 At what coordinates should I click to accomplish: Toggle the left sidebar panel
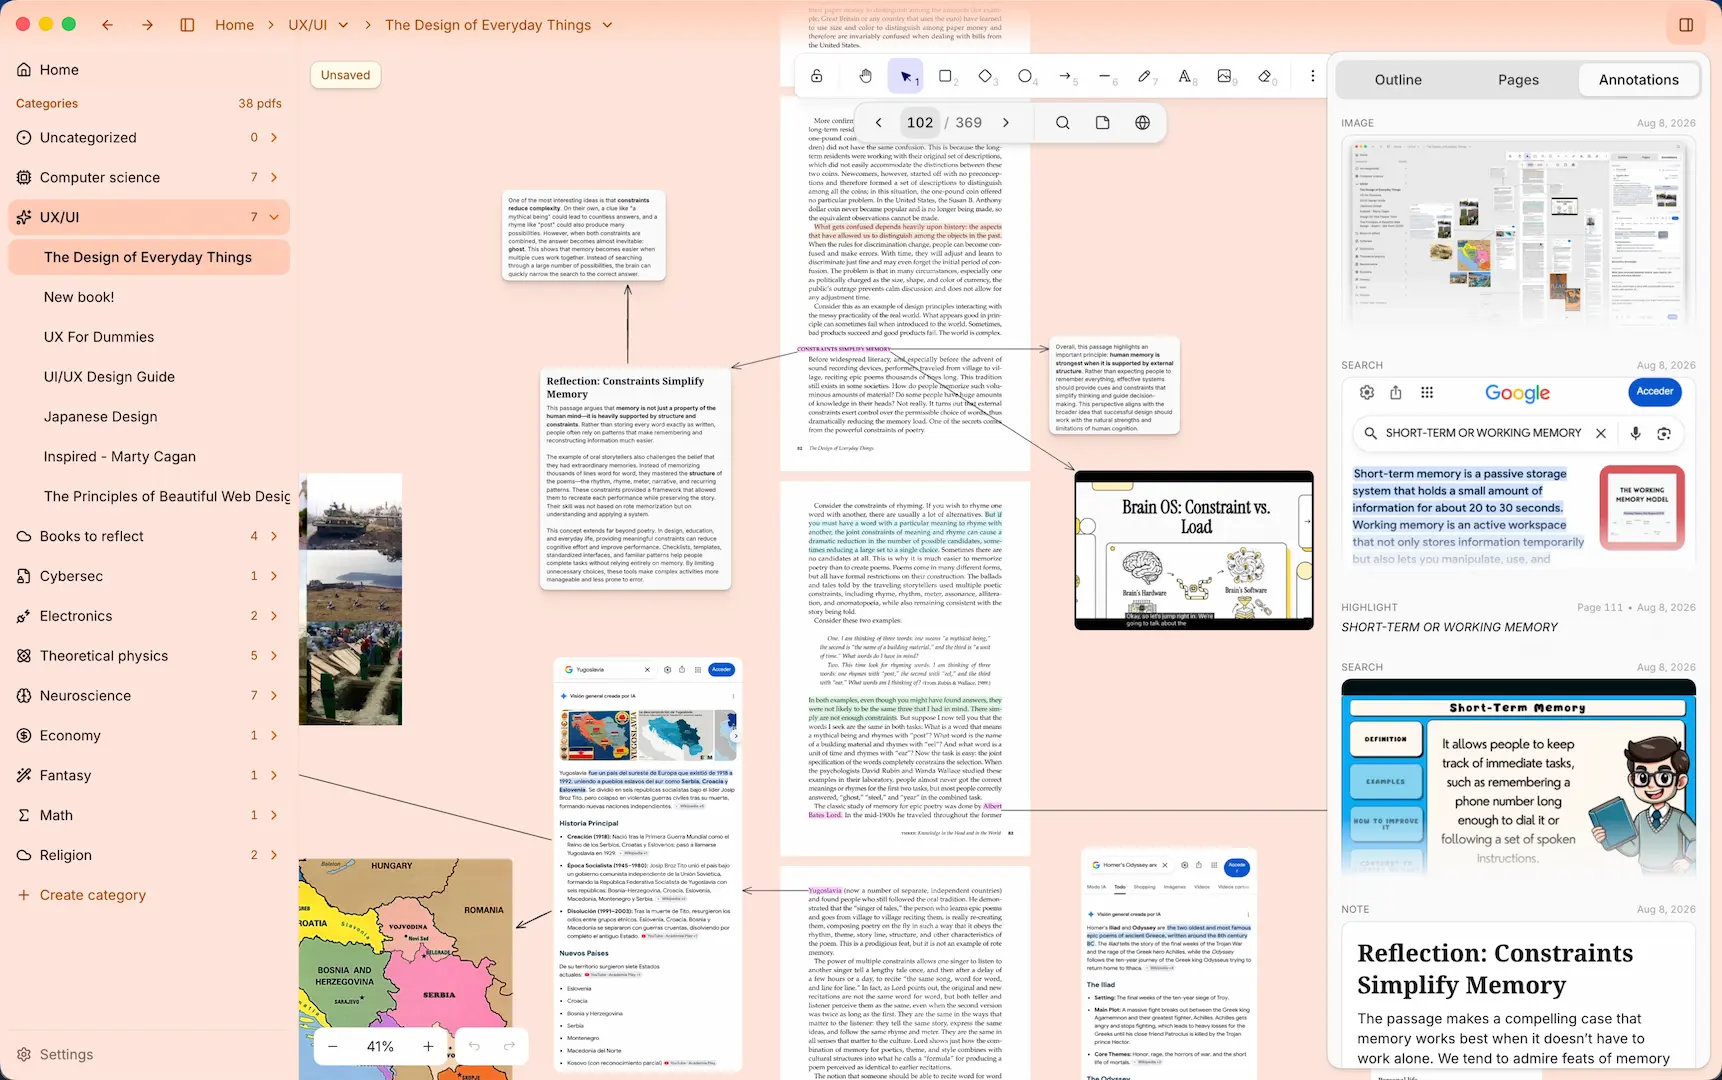coord(187,25)
